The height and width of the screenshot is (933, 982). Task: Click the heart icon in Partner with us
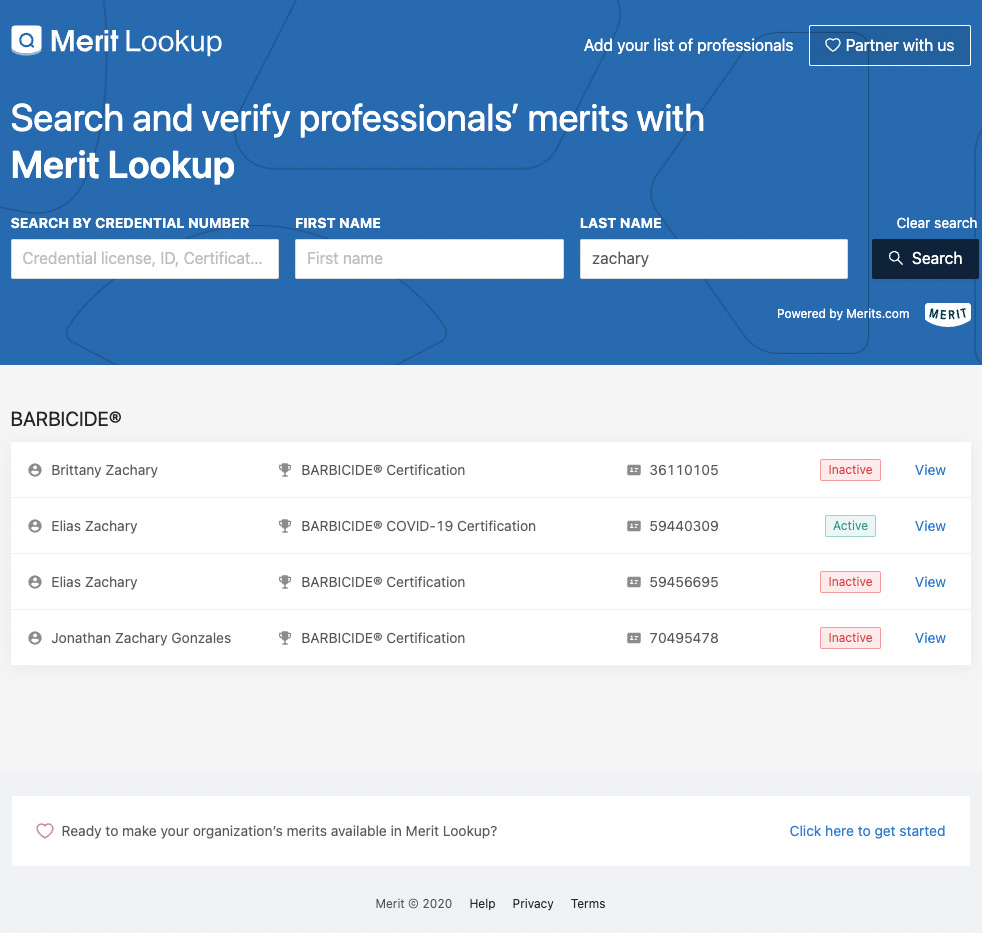(832, 45)
